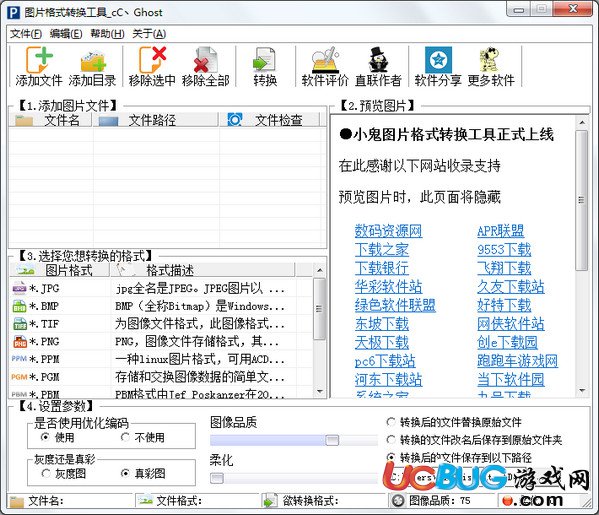Click the status bar 欲转换格式 icon
The image size is (599, 515).
[x=270, y=501]
